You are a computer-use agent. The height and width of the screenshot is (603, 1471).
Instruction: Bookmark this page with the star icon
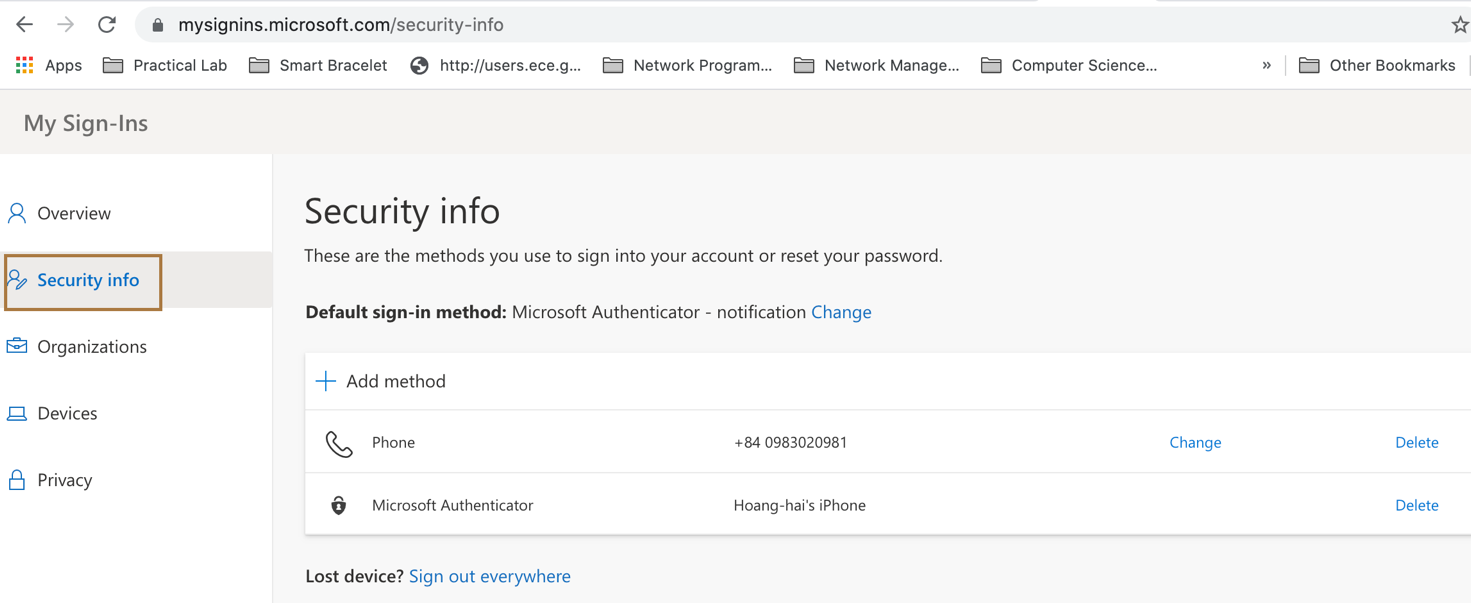pyautogui.click(x=1459, y=25)
